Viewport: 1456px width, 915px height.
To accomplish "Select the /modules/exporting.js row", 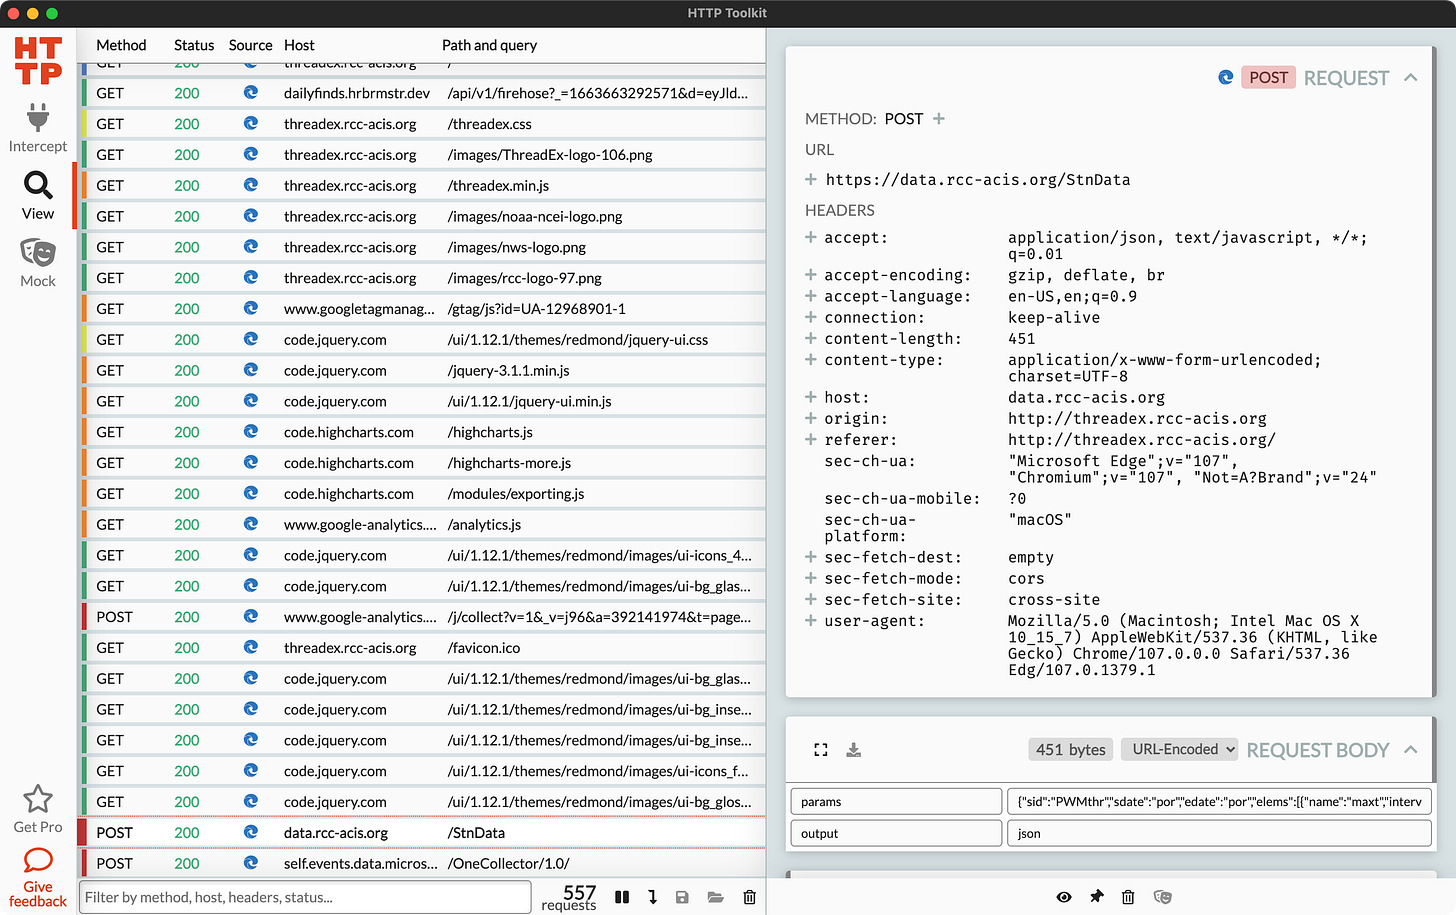I will 423,493.
